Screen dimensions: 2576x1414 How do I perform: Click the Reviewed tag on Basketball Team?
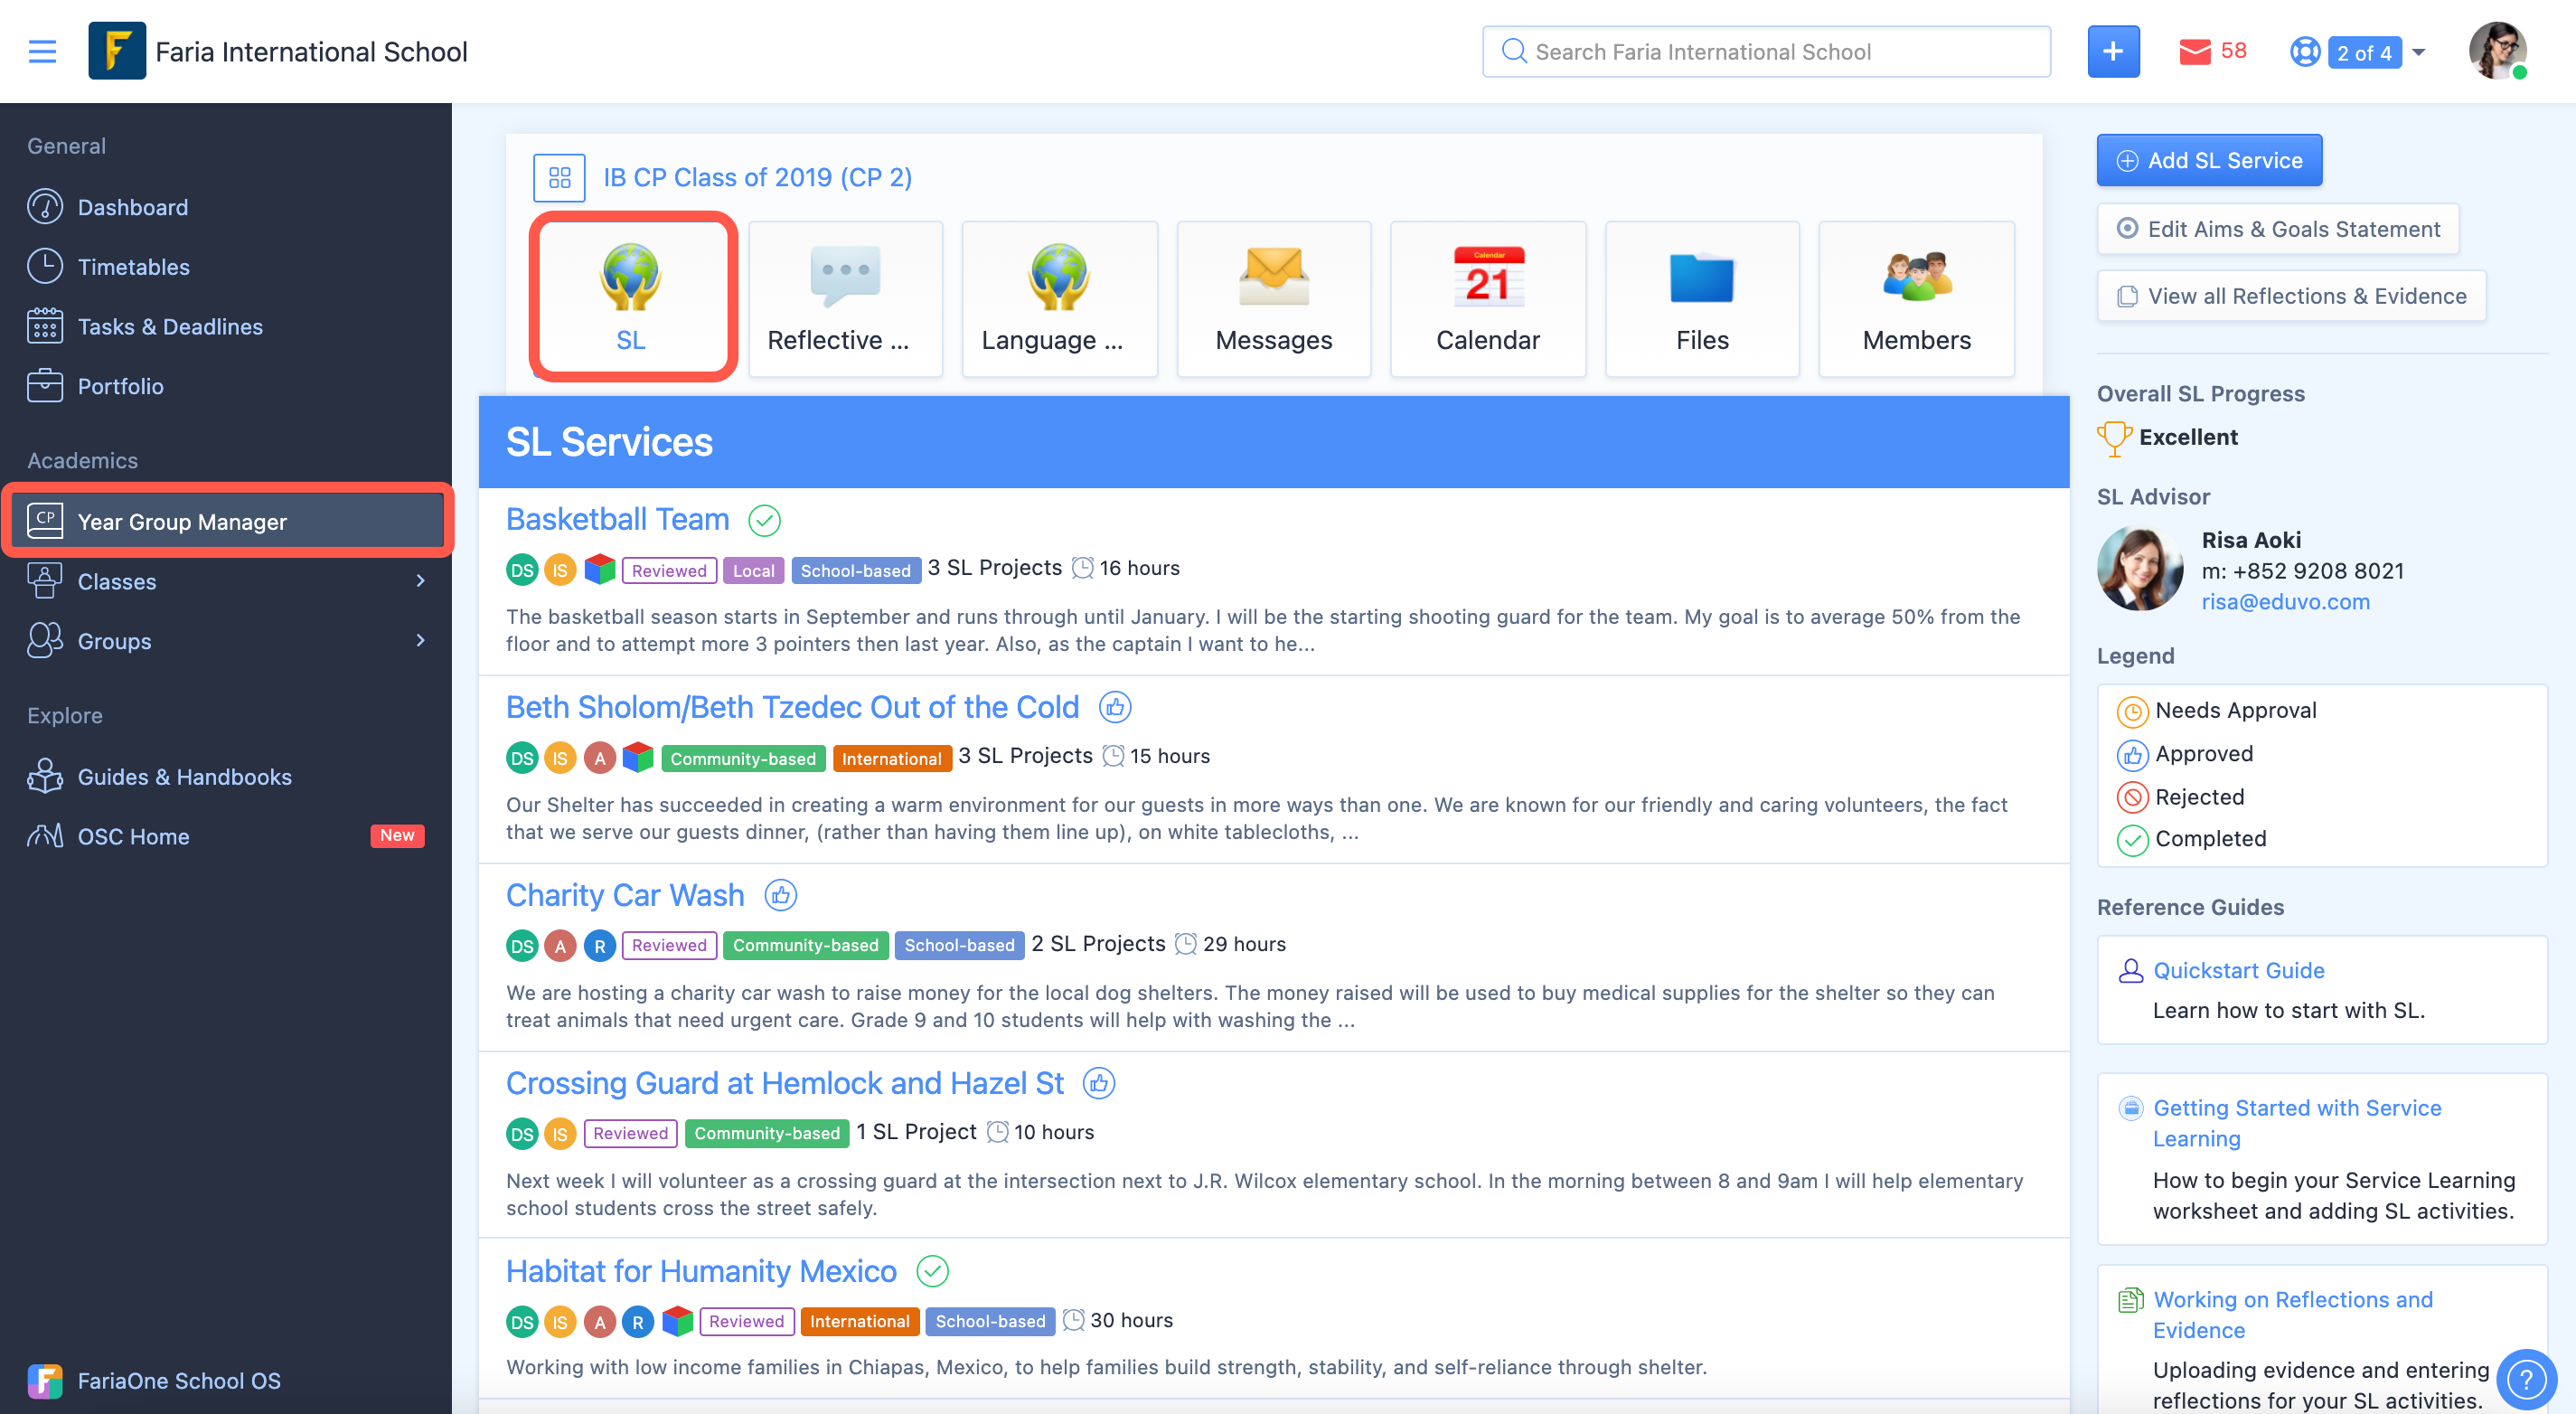669,570
